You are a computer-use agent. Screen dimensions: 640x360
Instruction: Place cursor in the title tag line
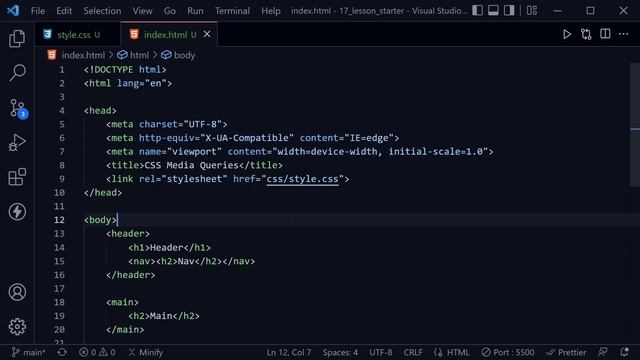(194, 165)
